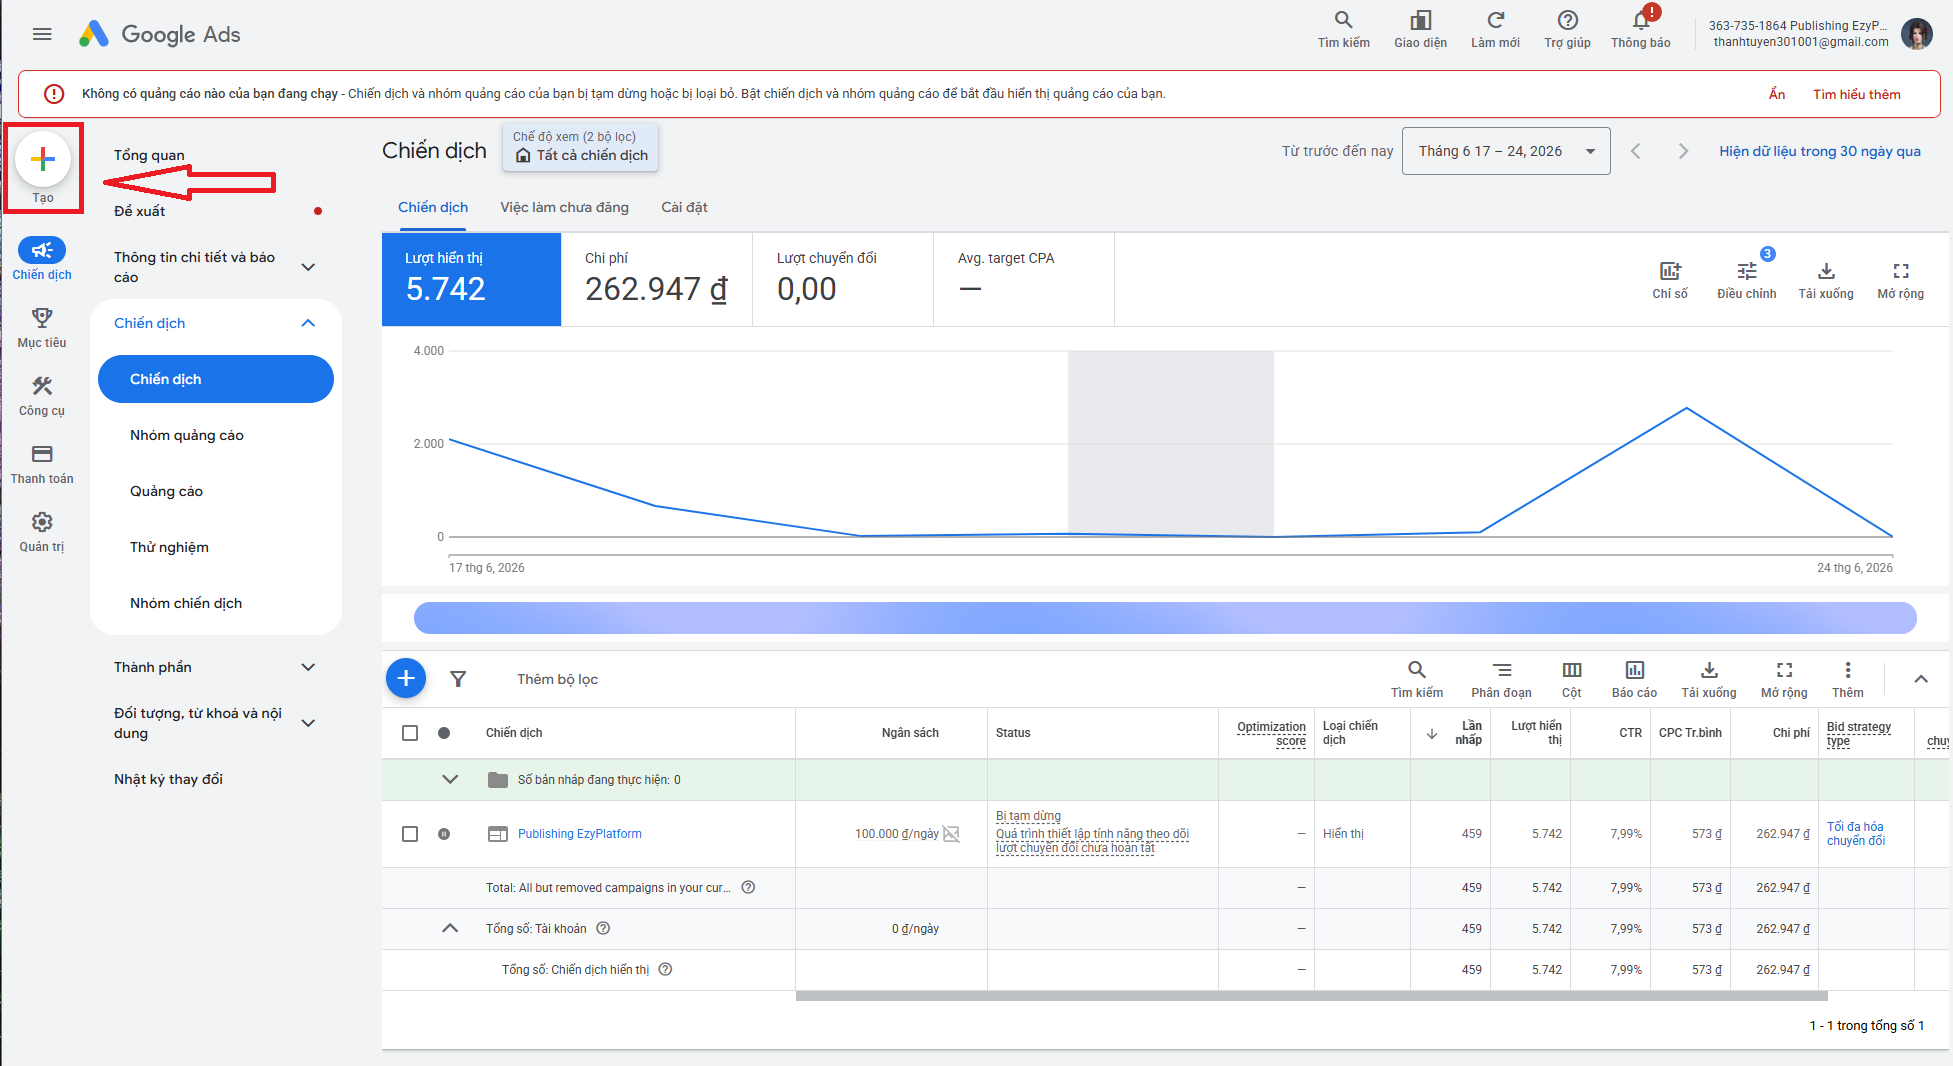
Task: Open chart Chỉ số metrics selector
Action: (x=1670, y=280)
